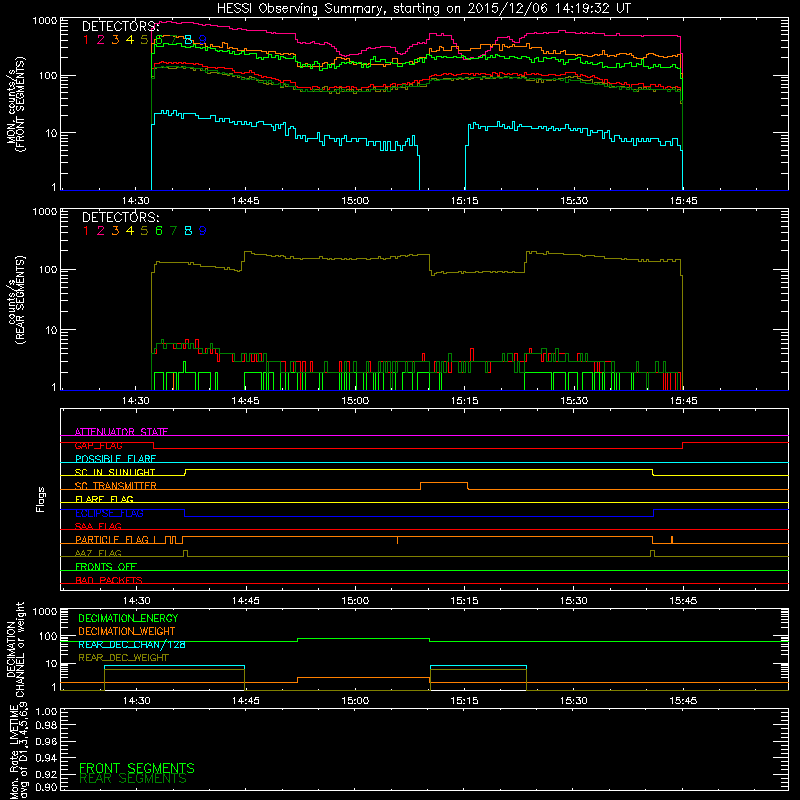The width and height of the screenshot is (800, 800).
Task: Click the 14:45 tick label under rear segments plot
Action: [245, 401]
